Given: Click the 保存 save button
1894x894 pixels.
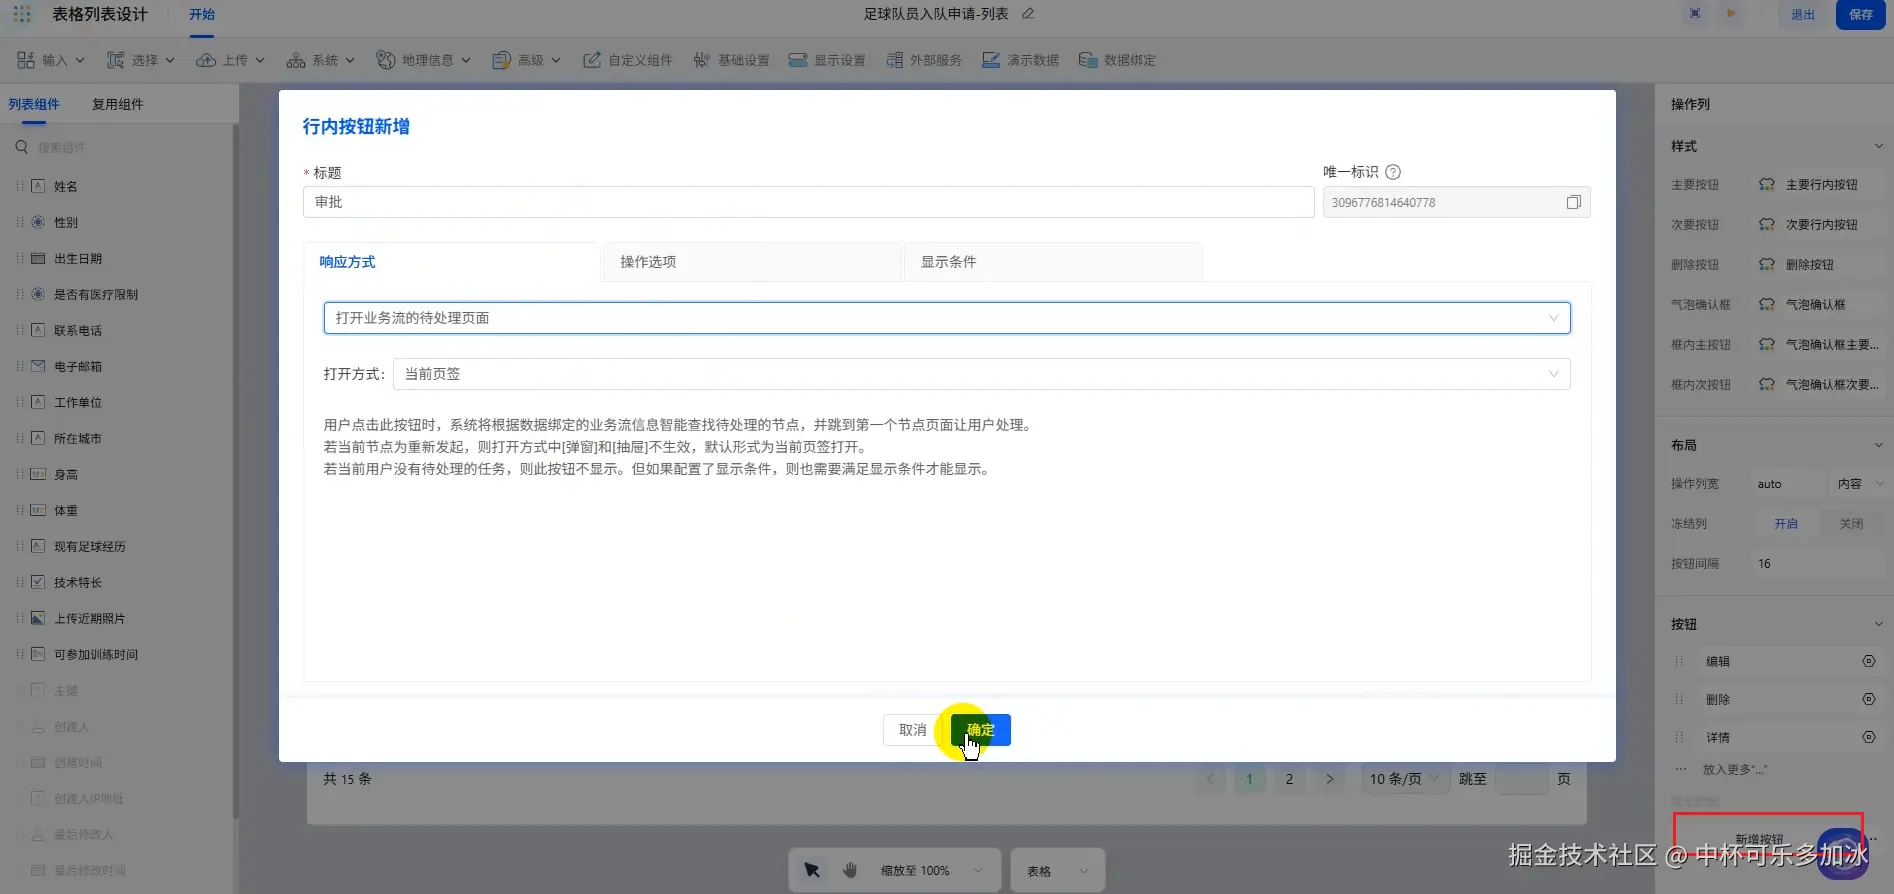Looking at the screenshot, I should (1860, 14).
